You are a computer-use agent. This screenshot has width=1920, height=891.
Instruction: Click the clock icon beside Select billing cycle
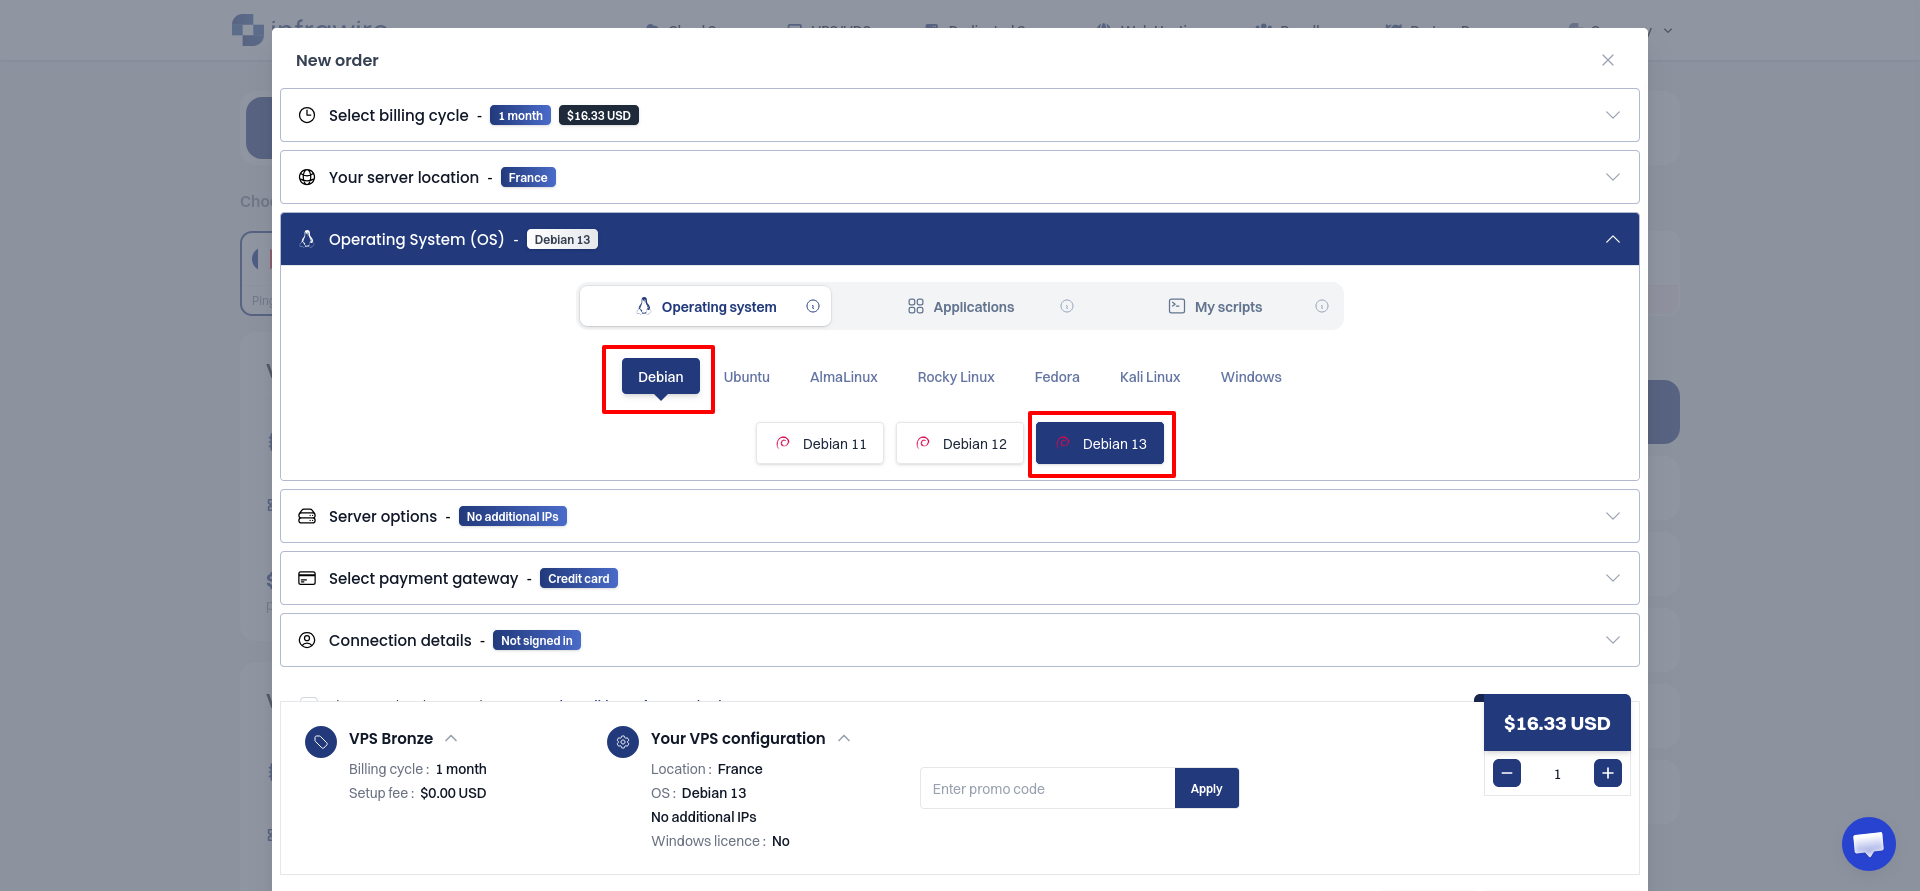point(307,115)
